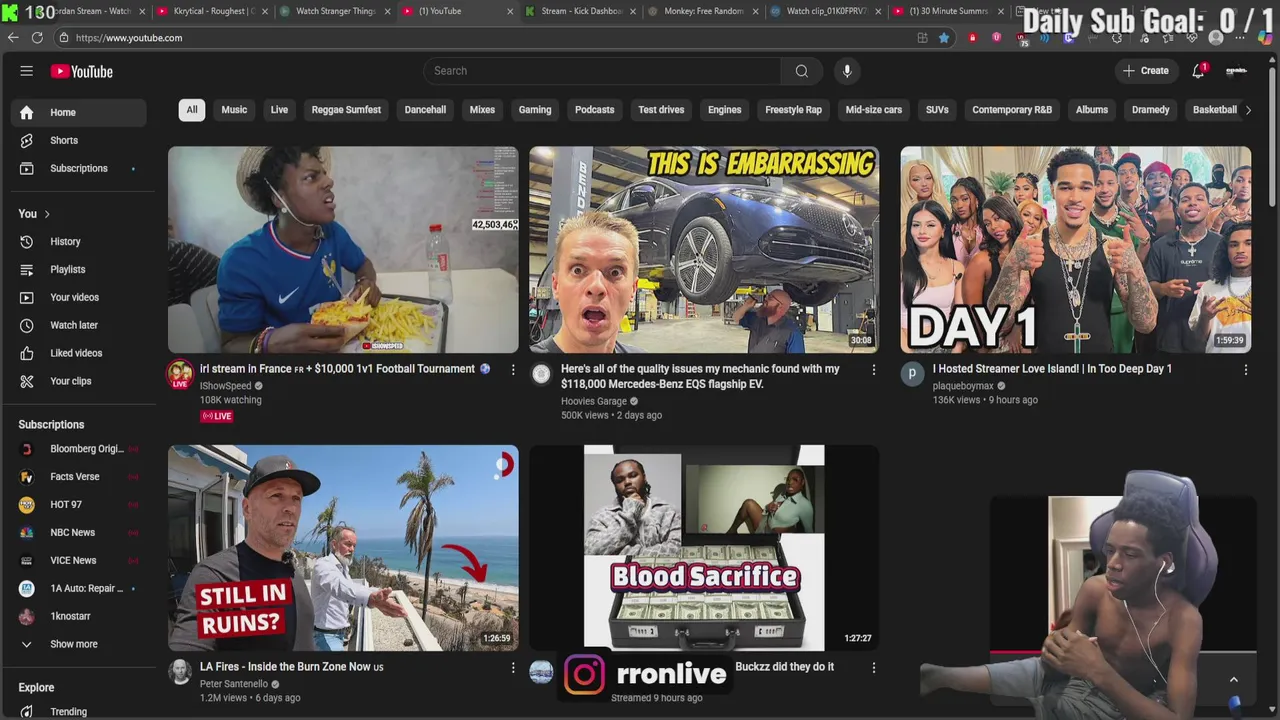
Task: Open Liked videos
Action: (x=79, y=353)
